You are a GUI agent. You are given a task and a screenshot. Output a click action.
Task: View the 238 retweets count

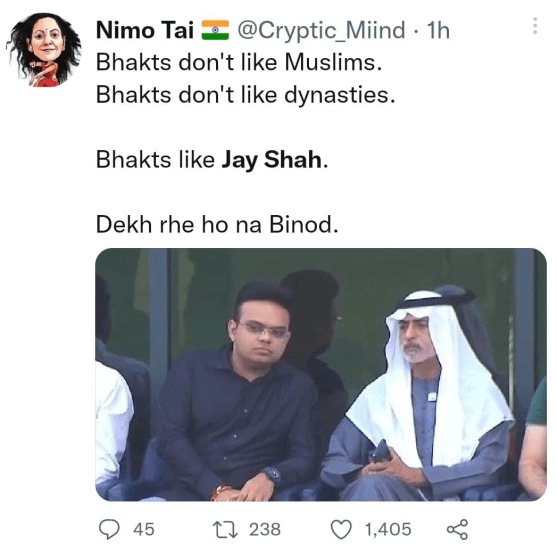[x=265, y=529]
